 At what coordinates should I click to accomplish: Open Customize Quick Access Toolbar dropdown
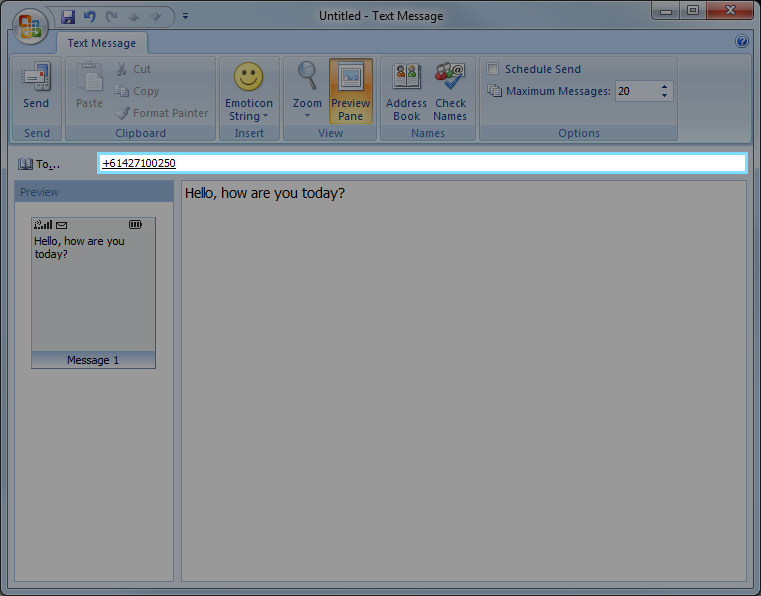tap(185, 16)
